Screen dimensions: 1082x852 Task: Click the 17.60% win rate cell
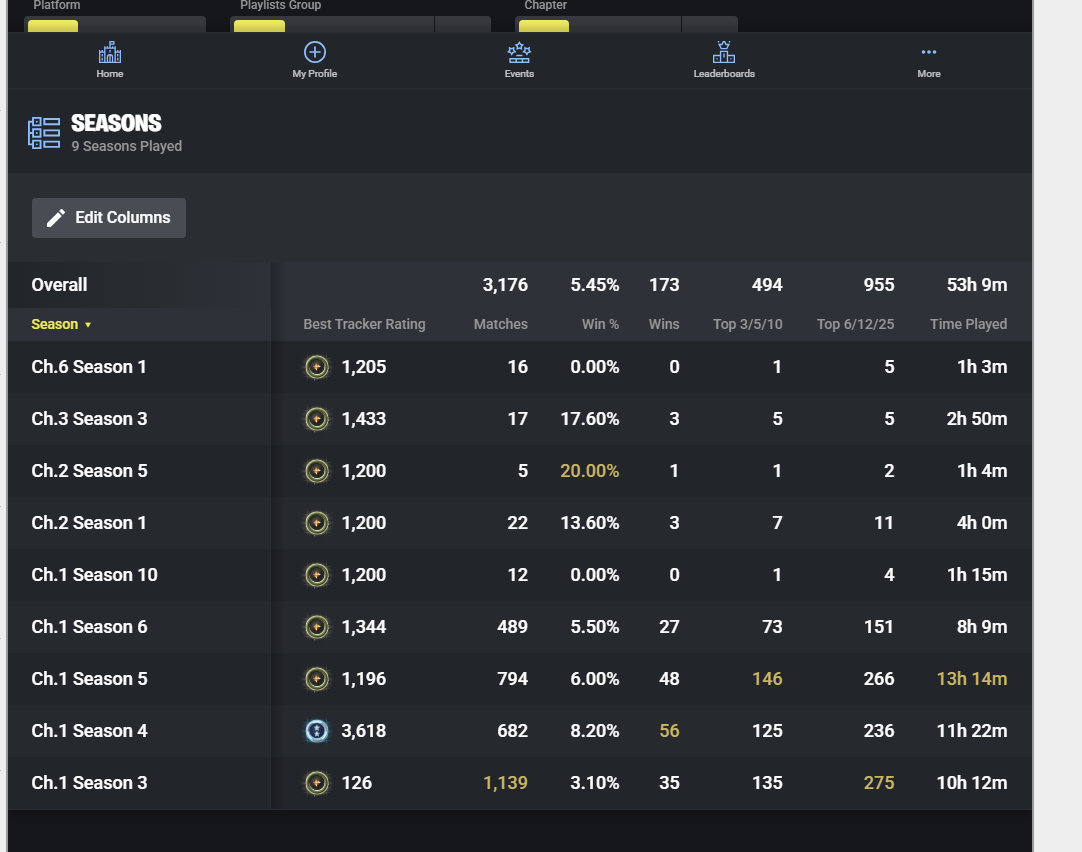pyautogui.click(x=589, y=419)
